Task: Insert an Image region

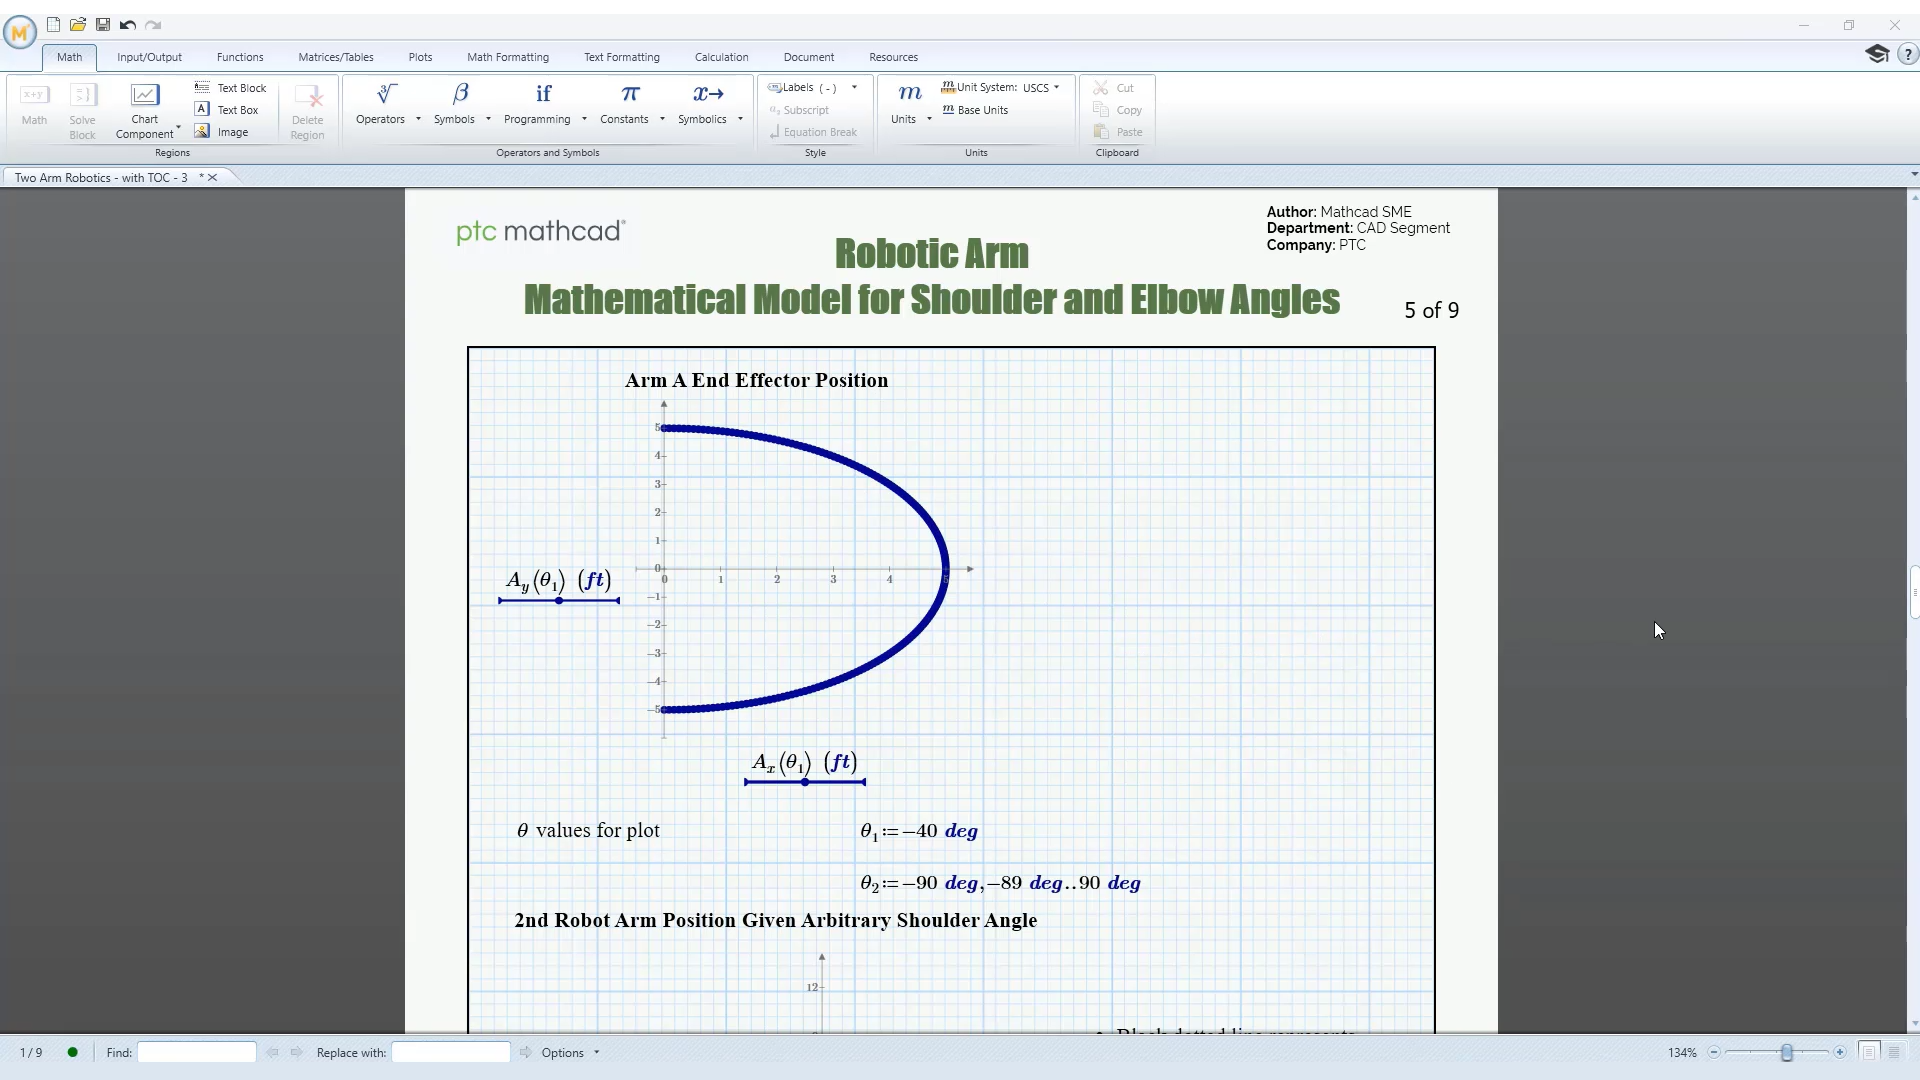Action: pyautogui.click(x=222, y=132)
